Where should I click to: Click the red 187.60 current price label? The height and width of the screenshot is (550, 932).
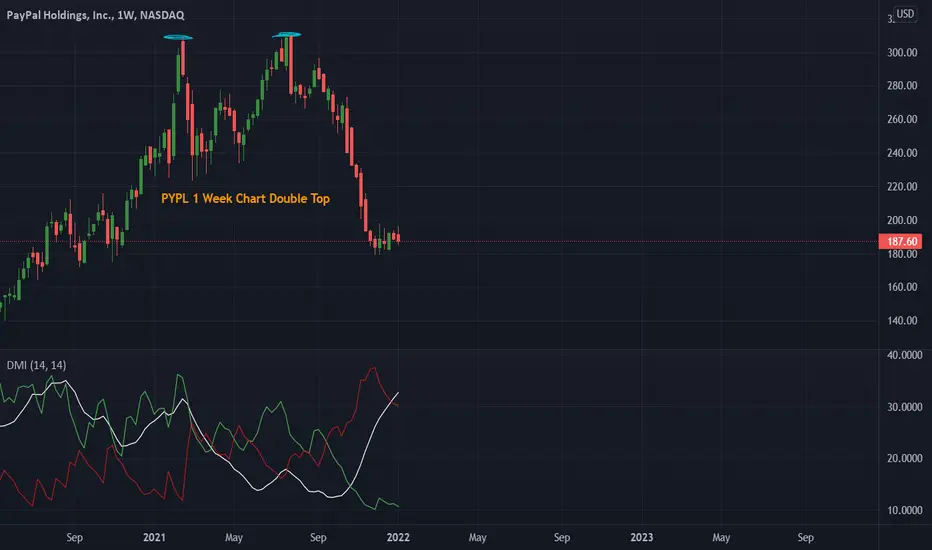click(900, 241)
